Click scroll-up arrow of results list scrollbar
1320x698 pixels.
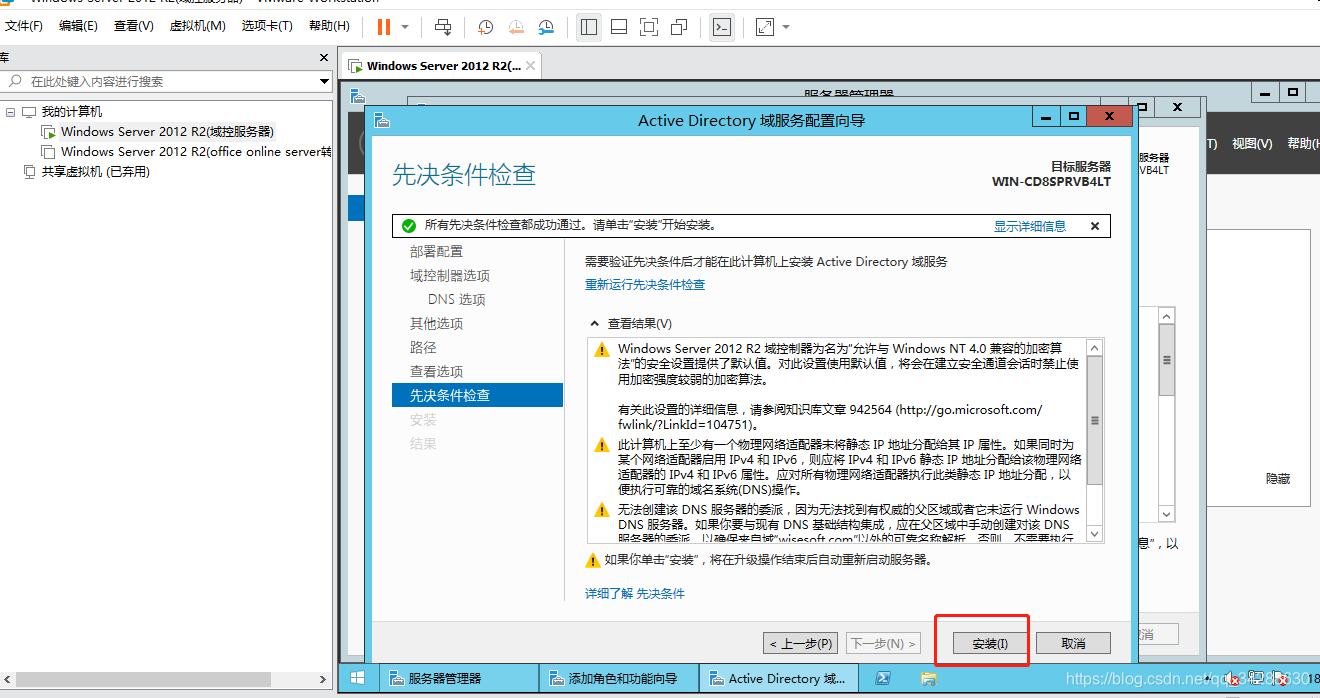1094,348
